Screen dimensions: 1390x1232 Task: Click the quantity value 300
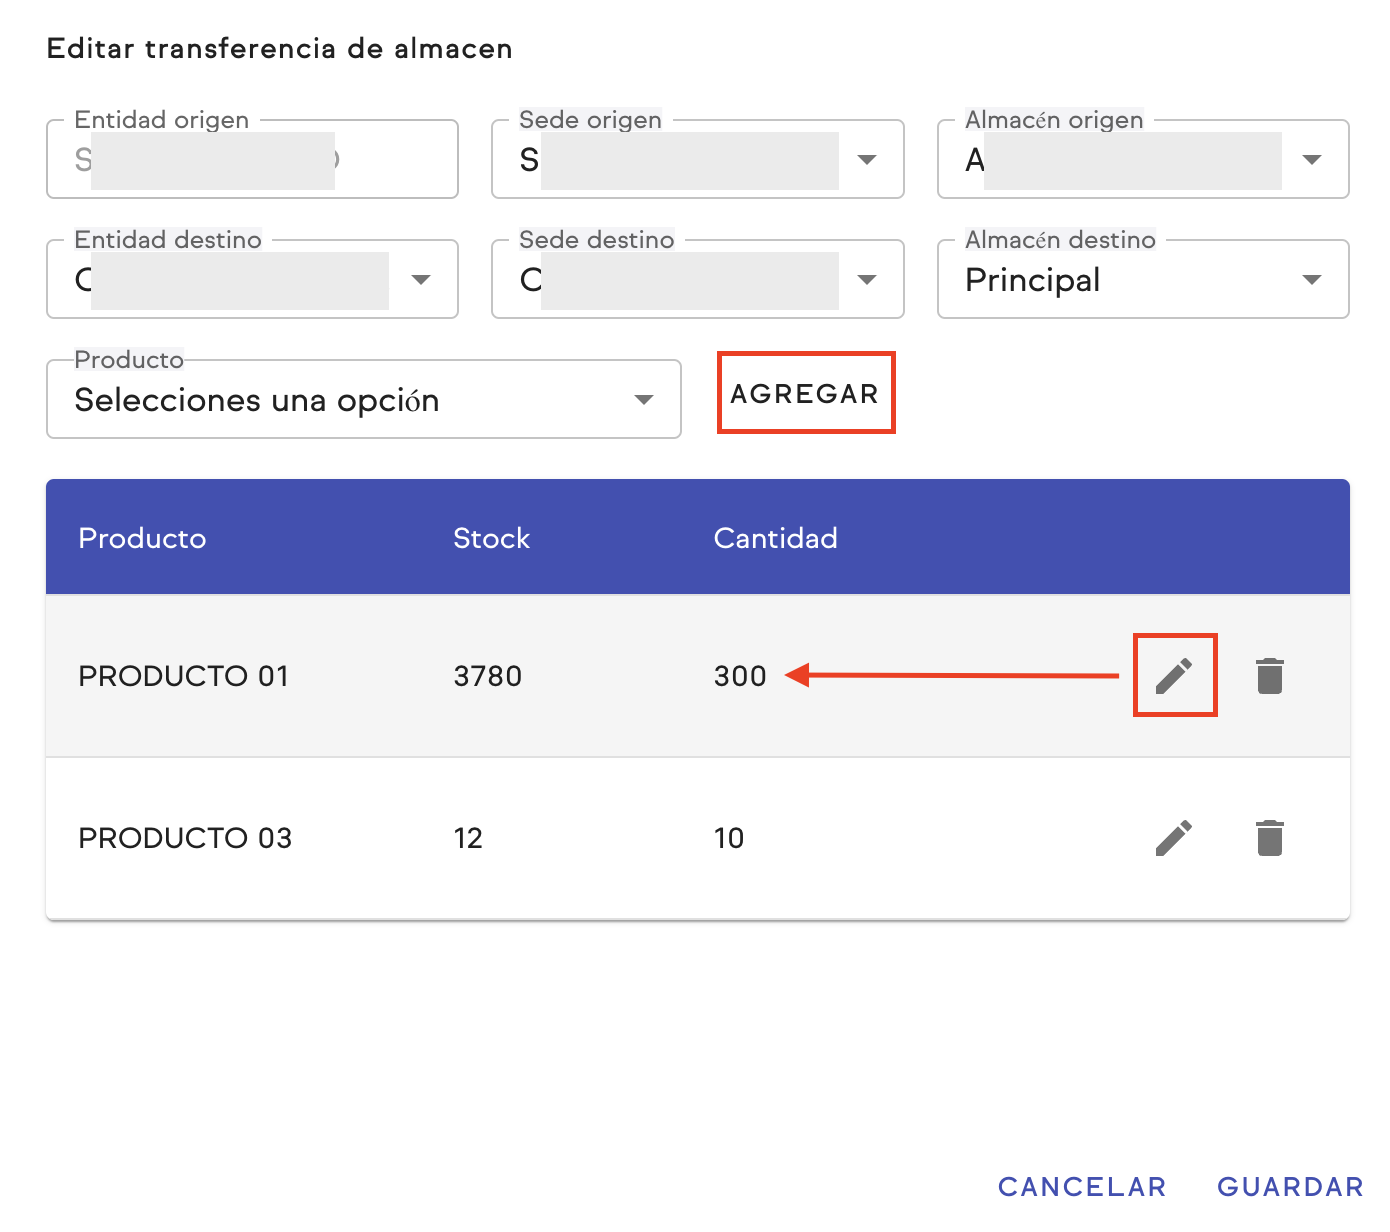[740, 676]
